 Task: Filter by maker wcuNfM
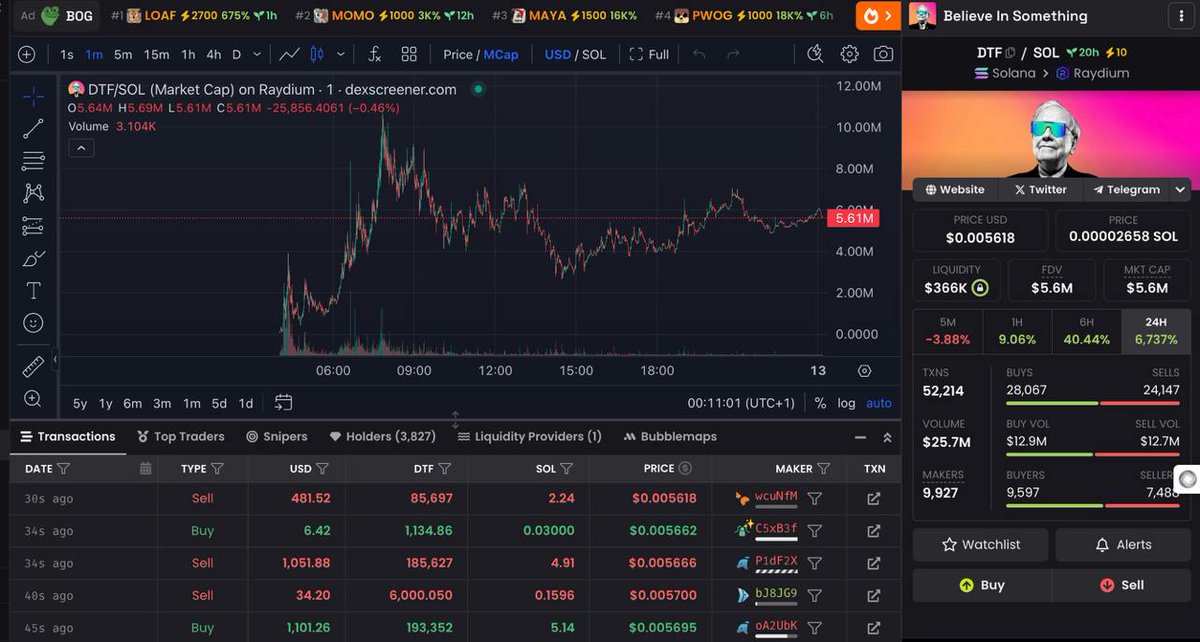click(x=815, y=498)
